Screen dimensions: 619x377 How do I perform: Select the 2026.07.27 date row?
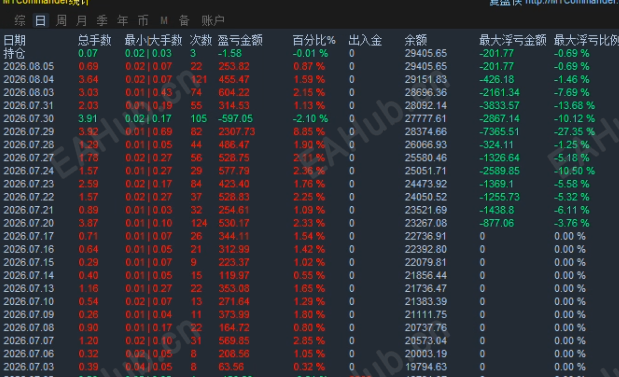29,158
